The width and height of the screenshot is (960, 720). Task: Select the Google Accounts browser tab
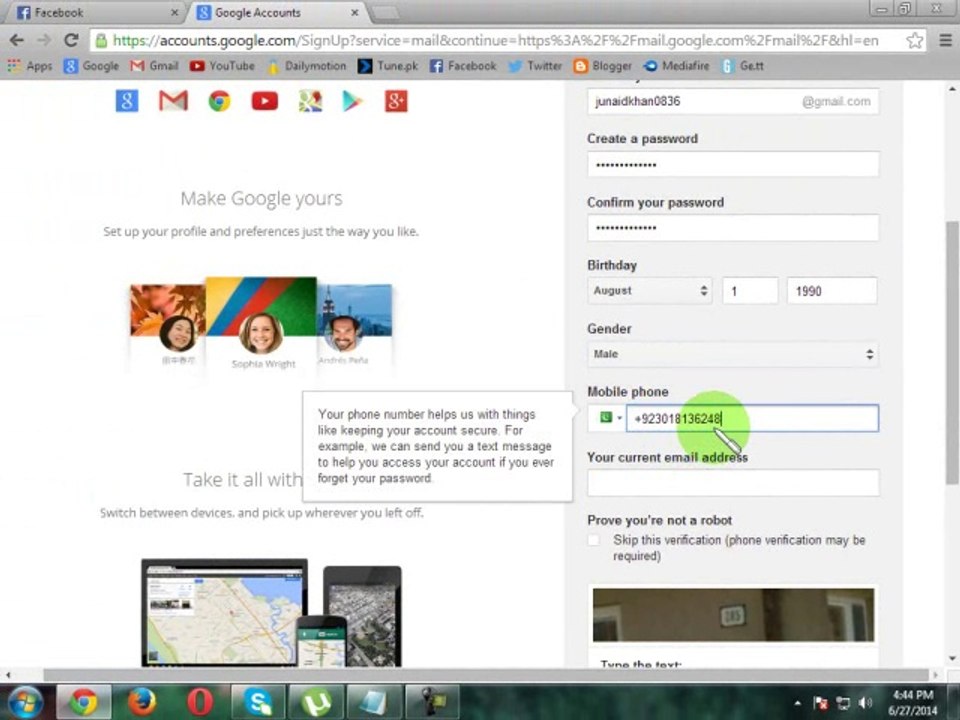point(276,12)
